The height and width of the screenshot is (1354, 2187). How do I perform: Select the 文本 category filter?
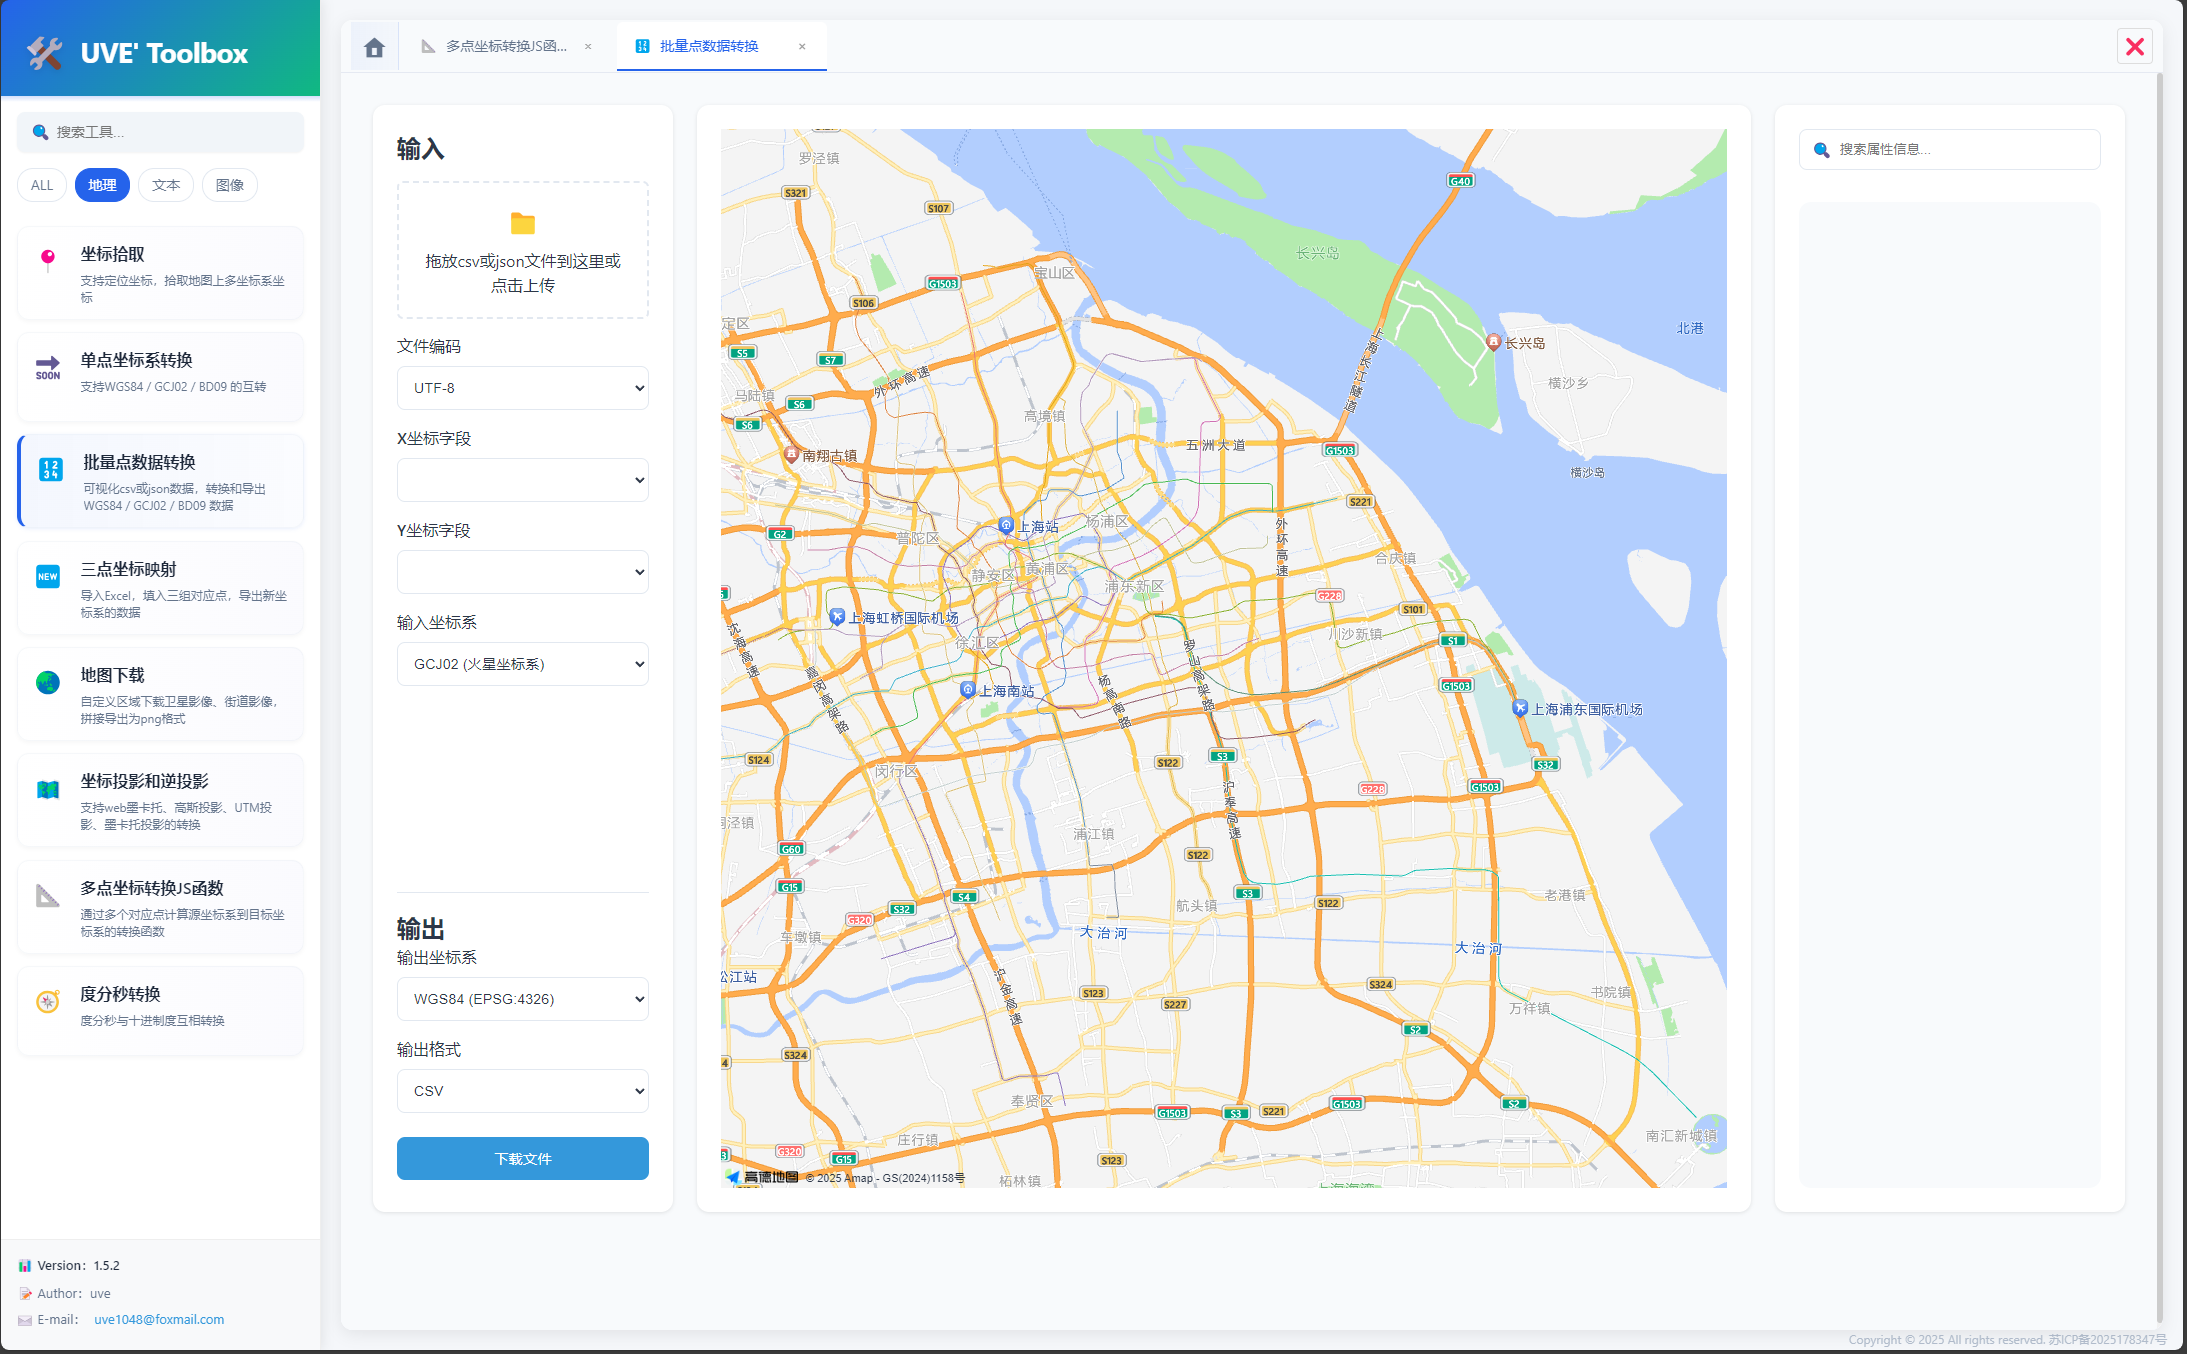(x=166, y=185)
